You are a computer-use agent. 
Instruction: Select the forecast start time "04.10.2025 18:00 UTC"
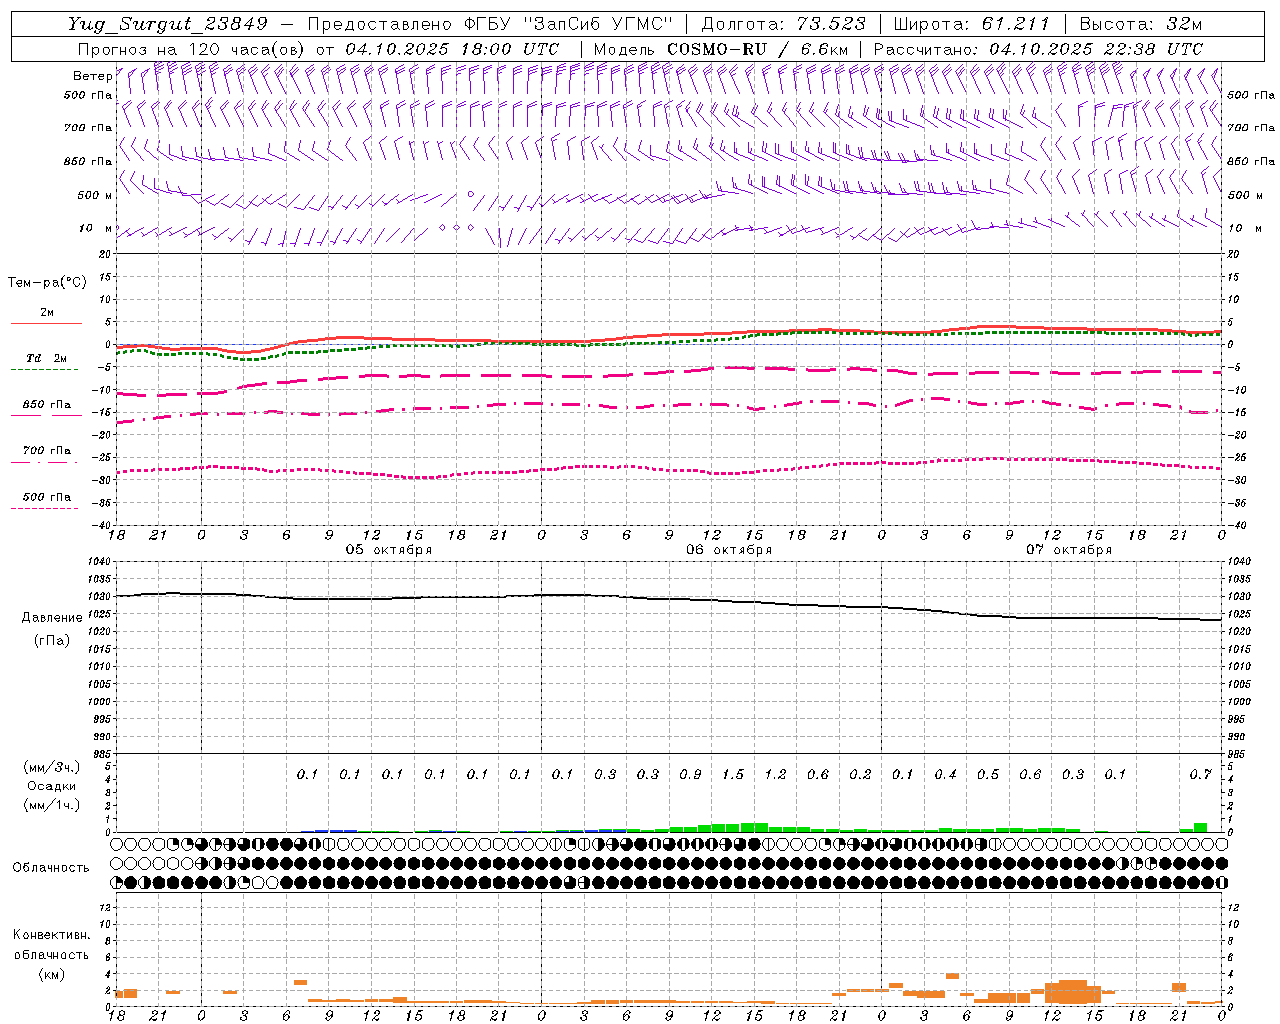[452, 49]
